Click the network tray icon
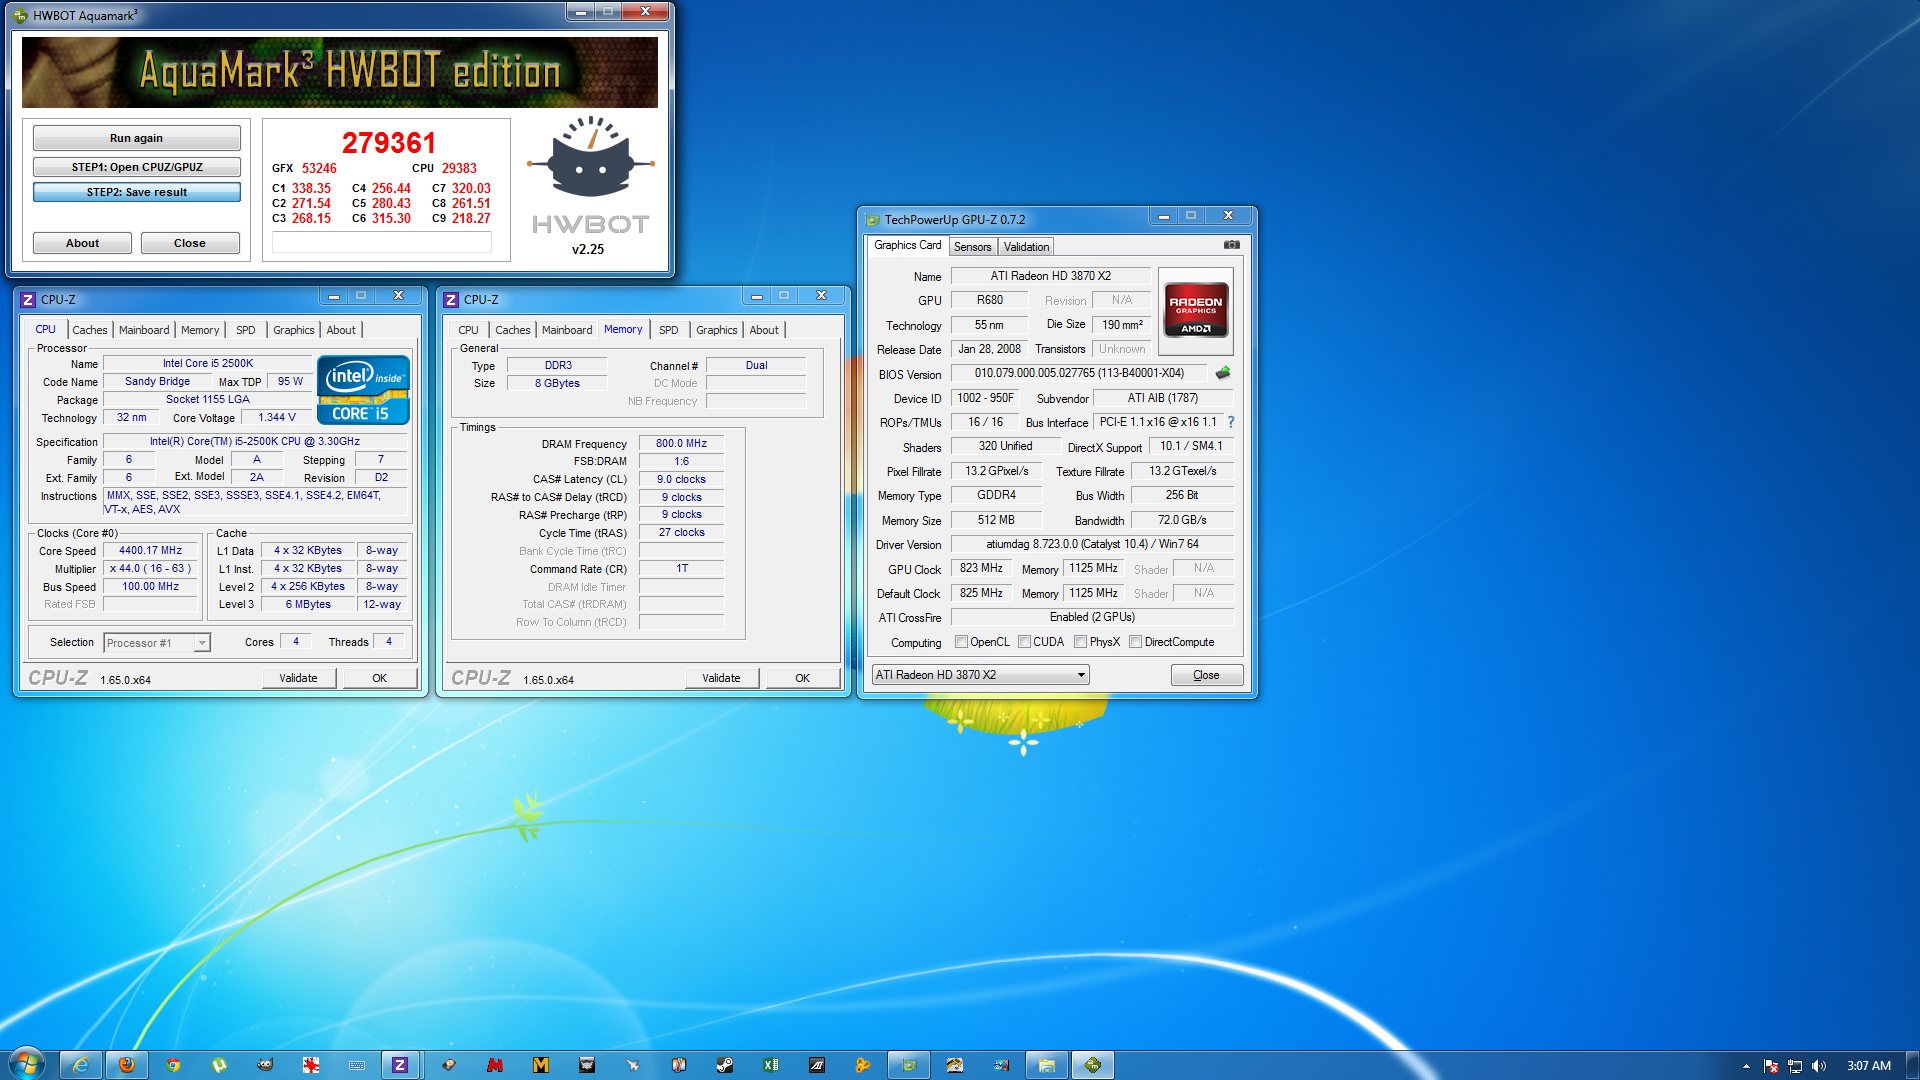The width and height of the screenshot is (1920, 1080). (1795, 1066)
